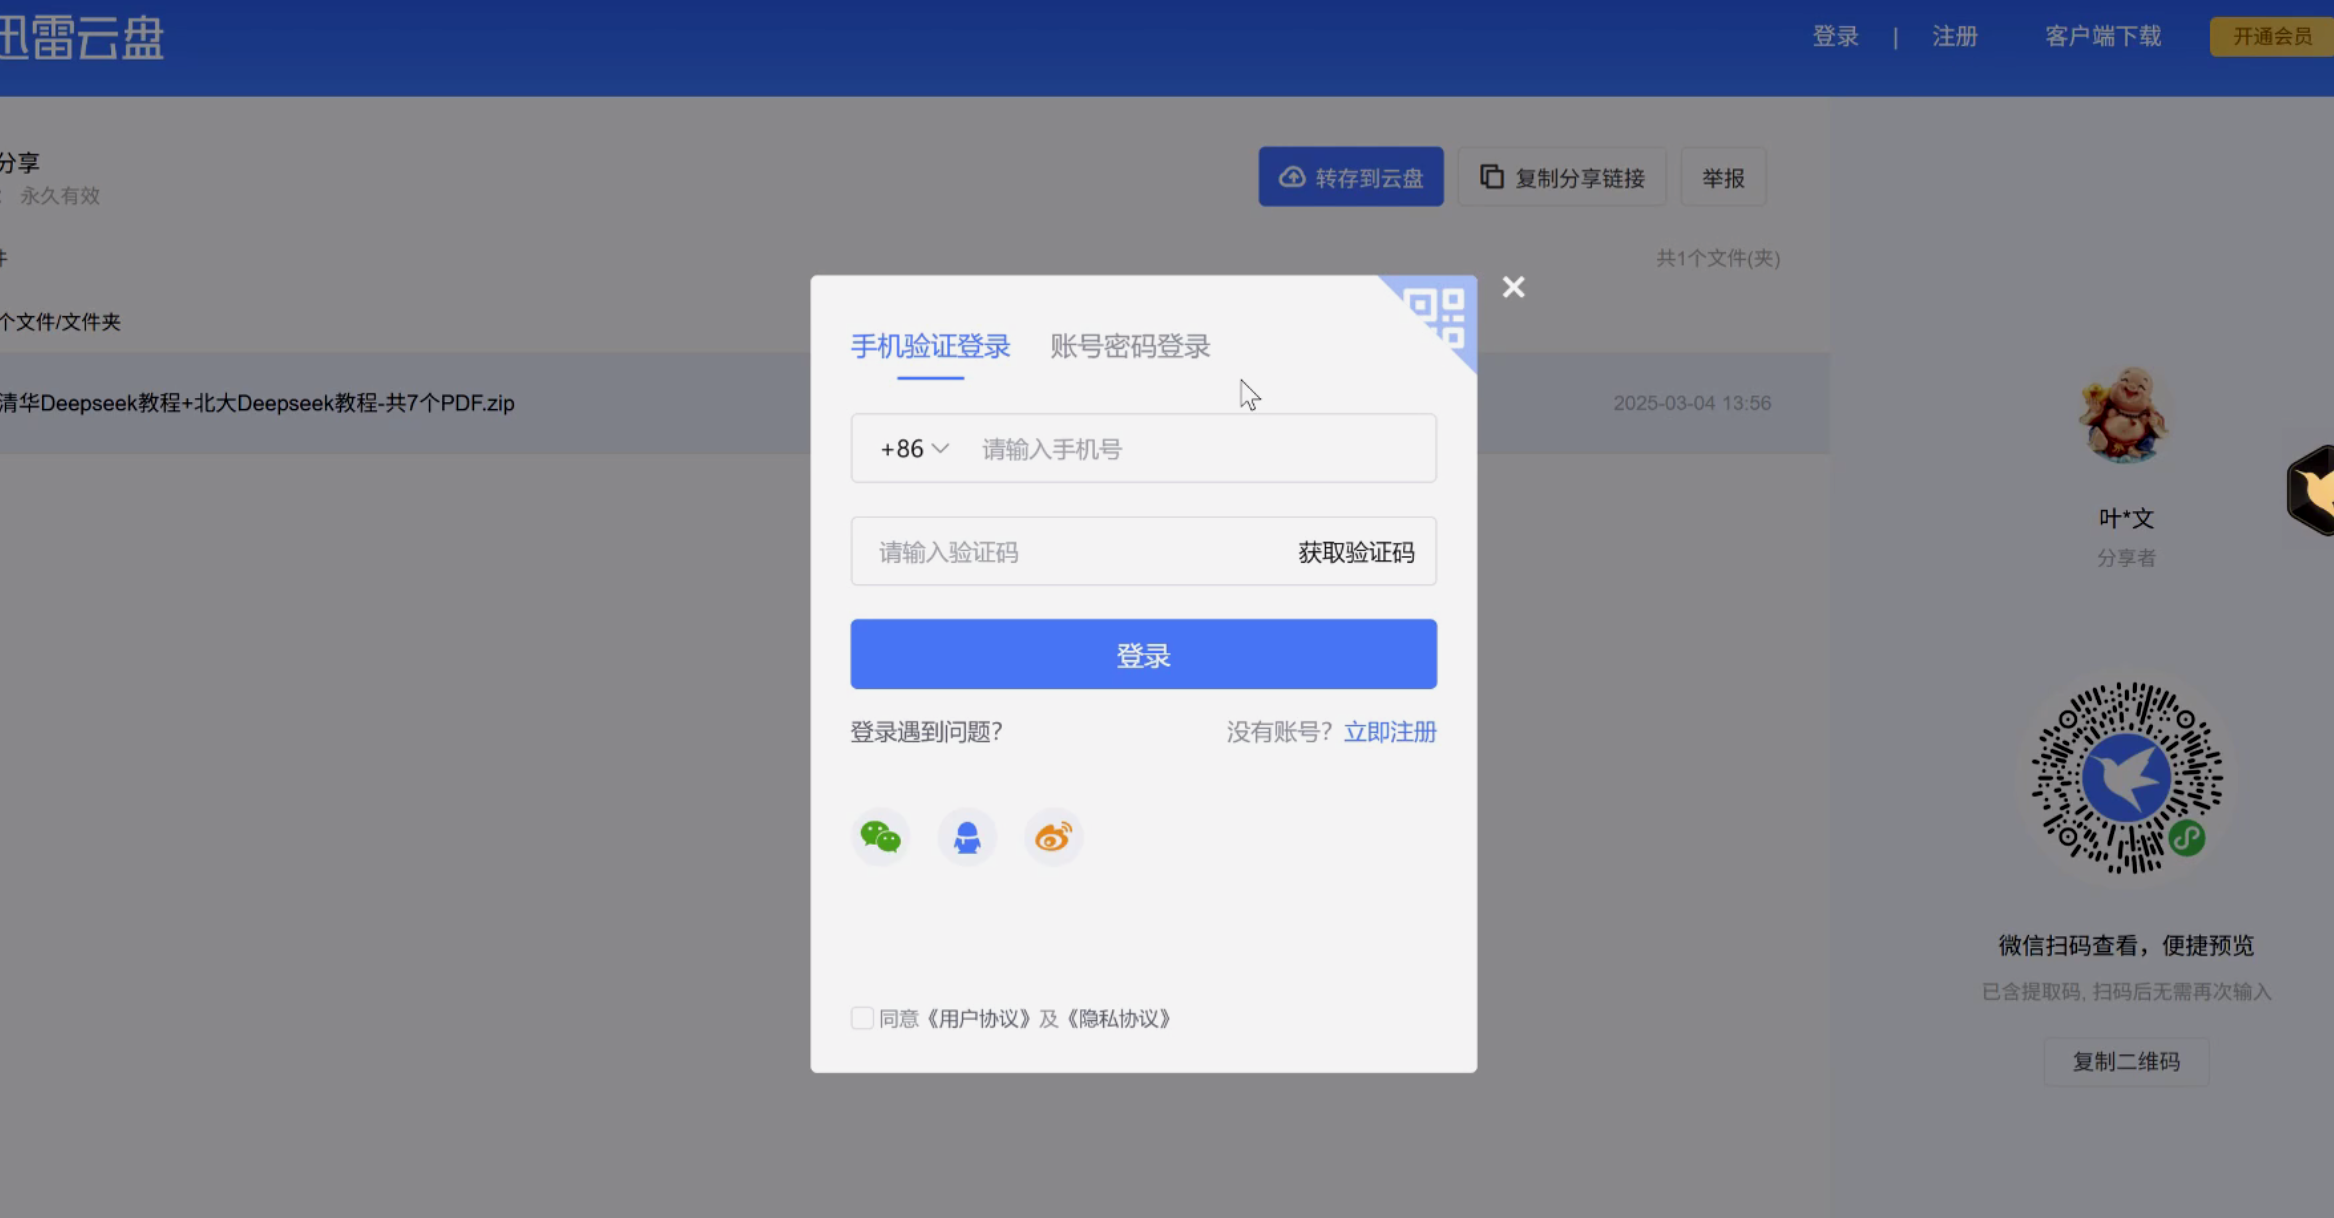Open the 《隐私协议》 link
Viewport: 2334px width, 1218px height.
(1117, 1019)
